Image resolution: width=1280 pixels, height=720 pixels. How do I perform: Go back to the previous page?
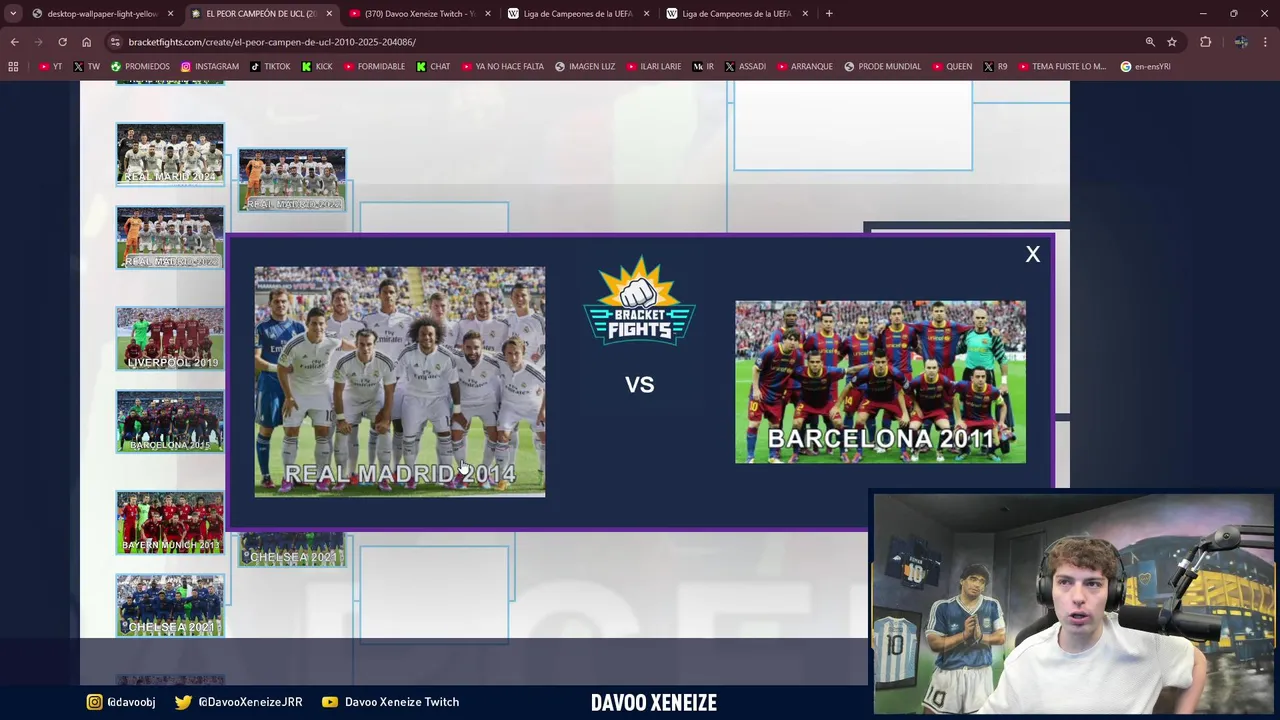point(14,42)
